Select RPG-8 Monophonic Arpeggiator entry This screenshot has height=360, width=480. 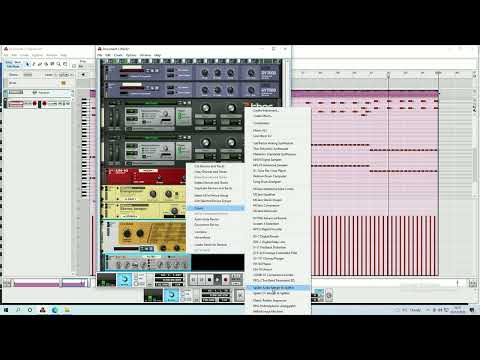coord(278,306)
